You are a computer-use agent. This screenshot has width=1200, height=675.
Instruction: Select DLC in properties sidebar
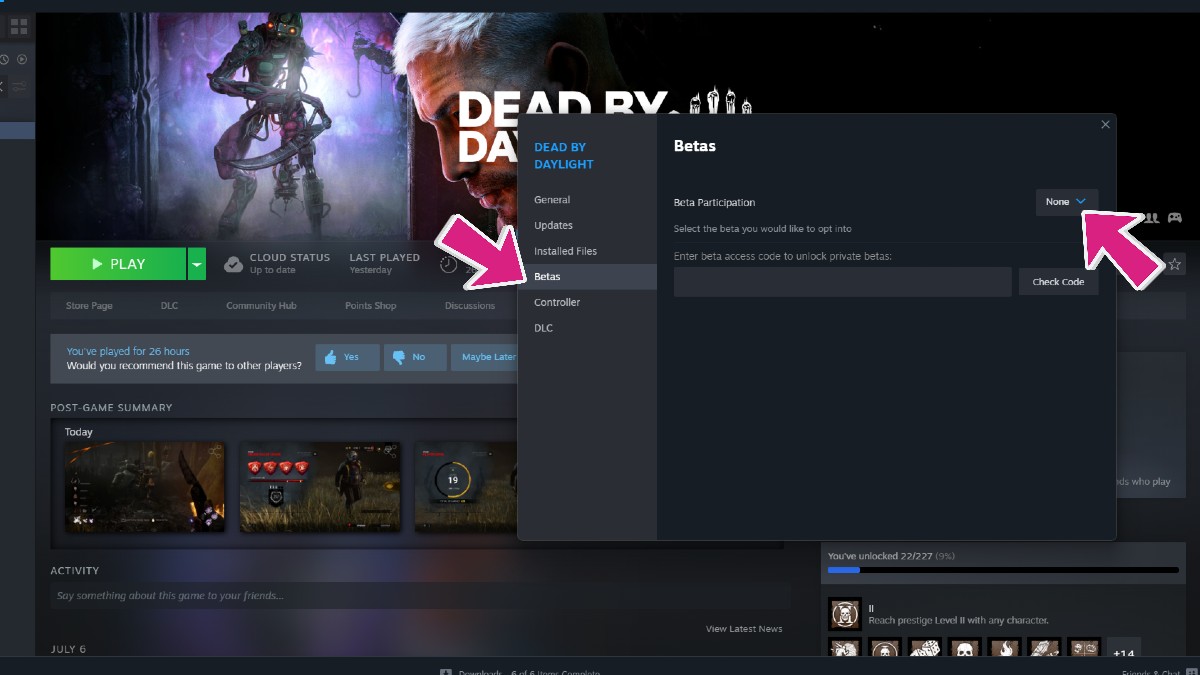587,328
